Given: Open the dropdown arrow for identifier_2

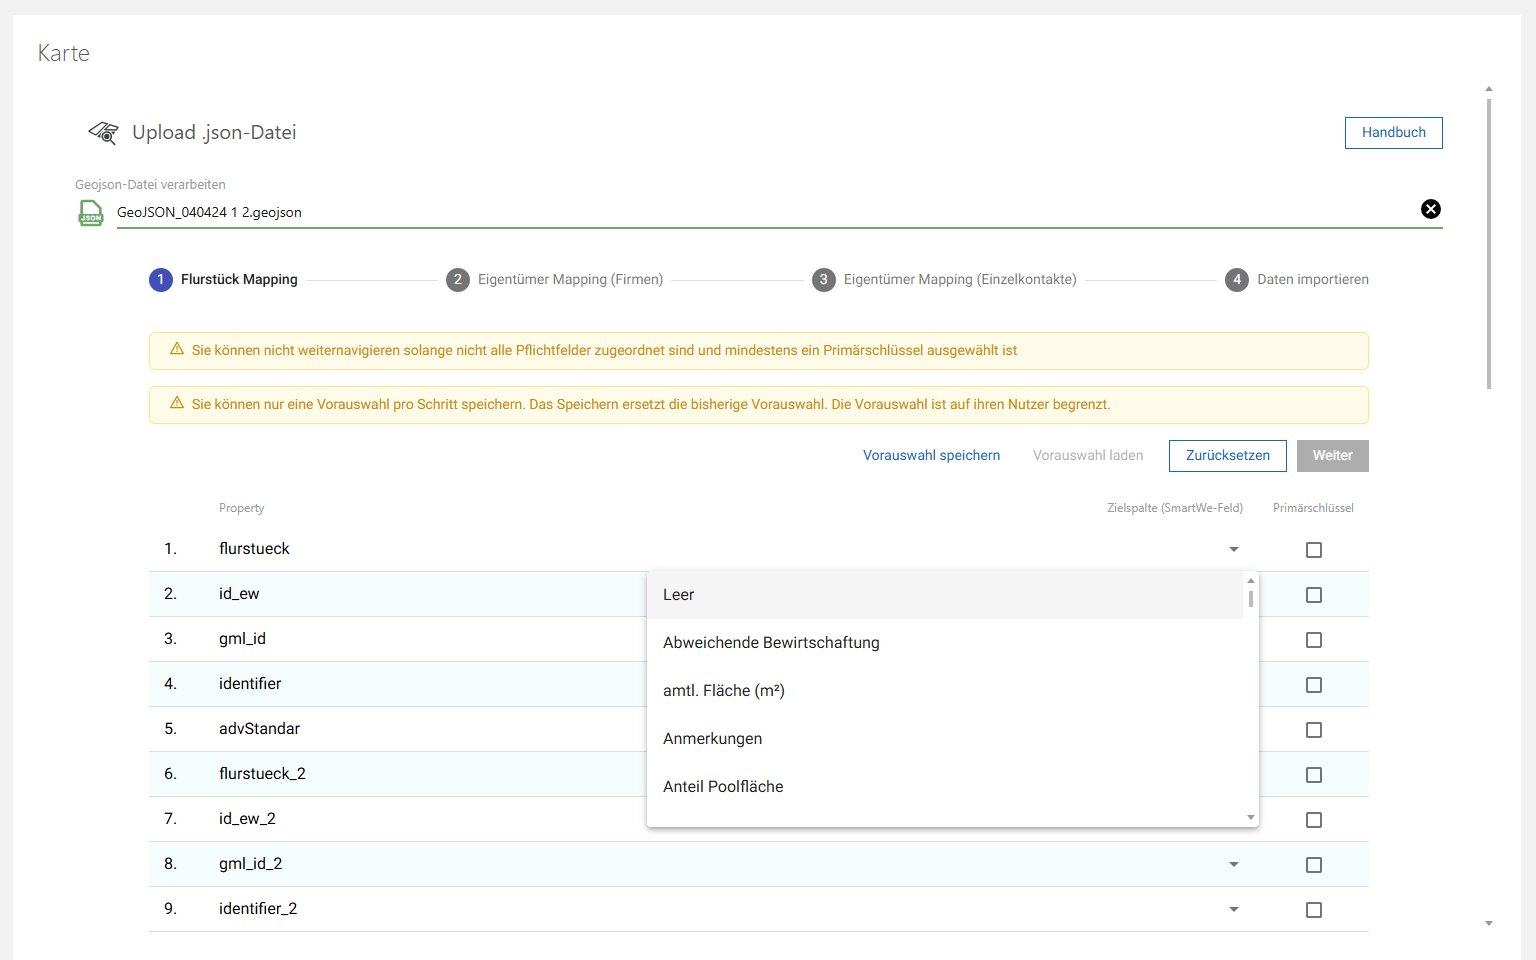Looking at the screenshot, I should [1233, 909].
